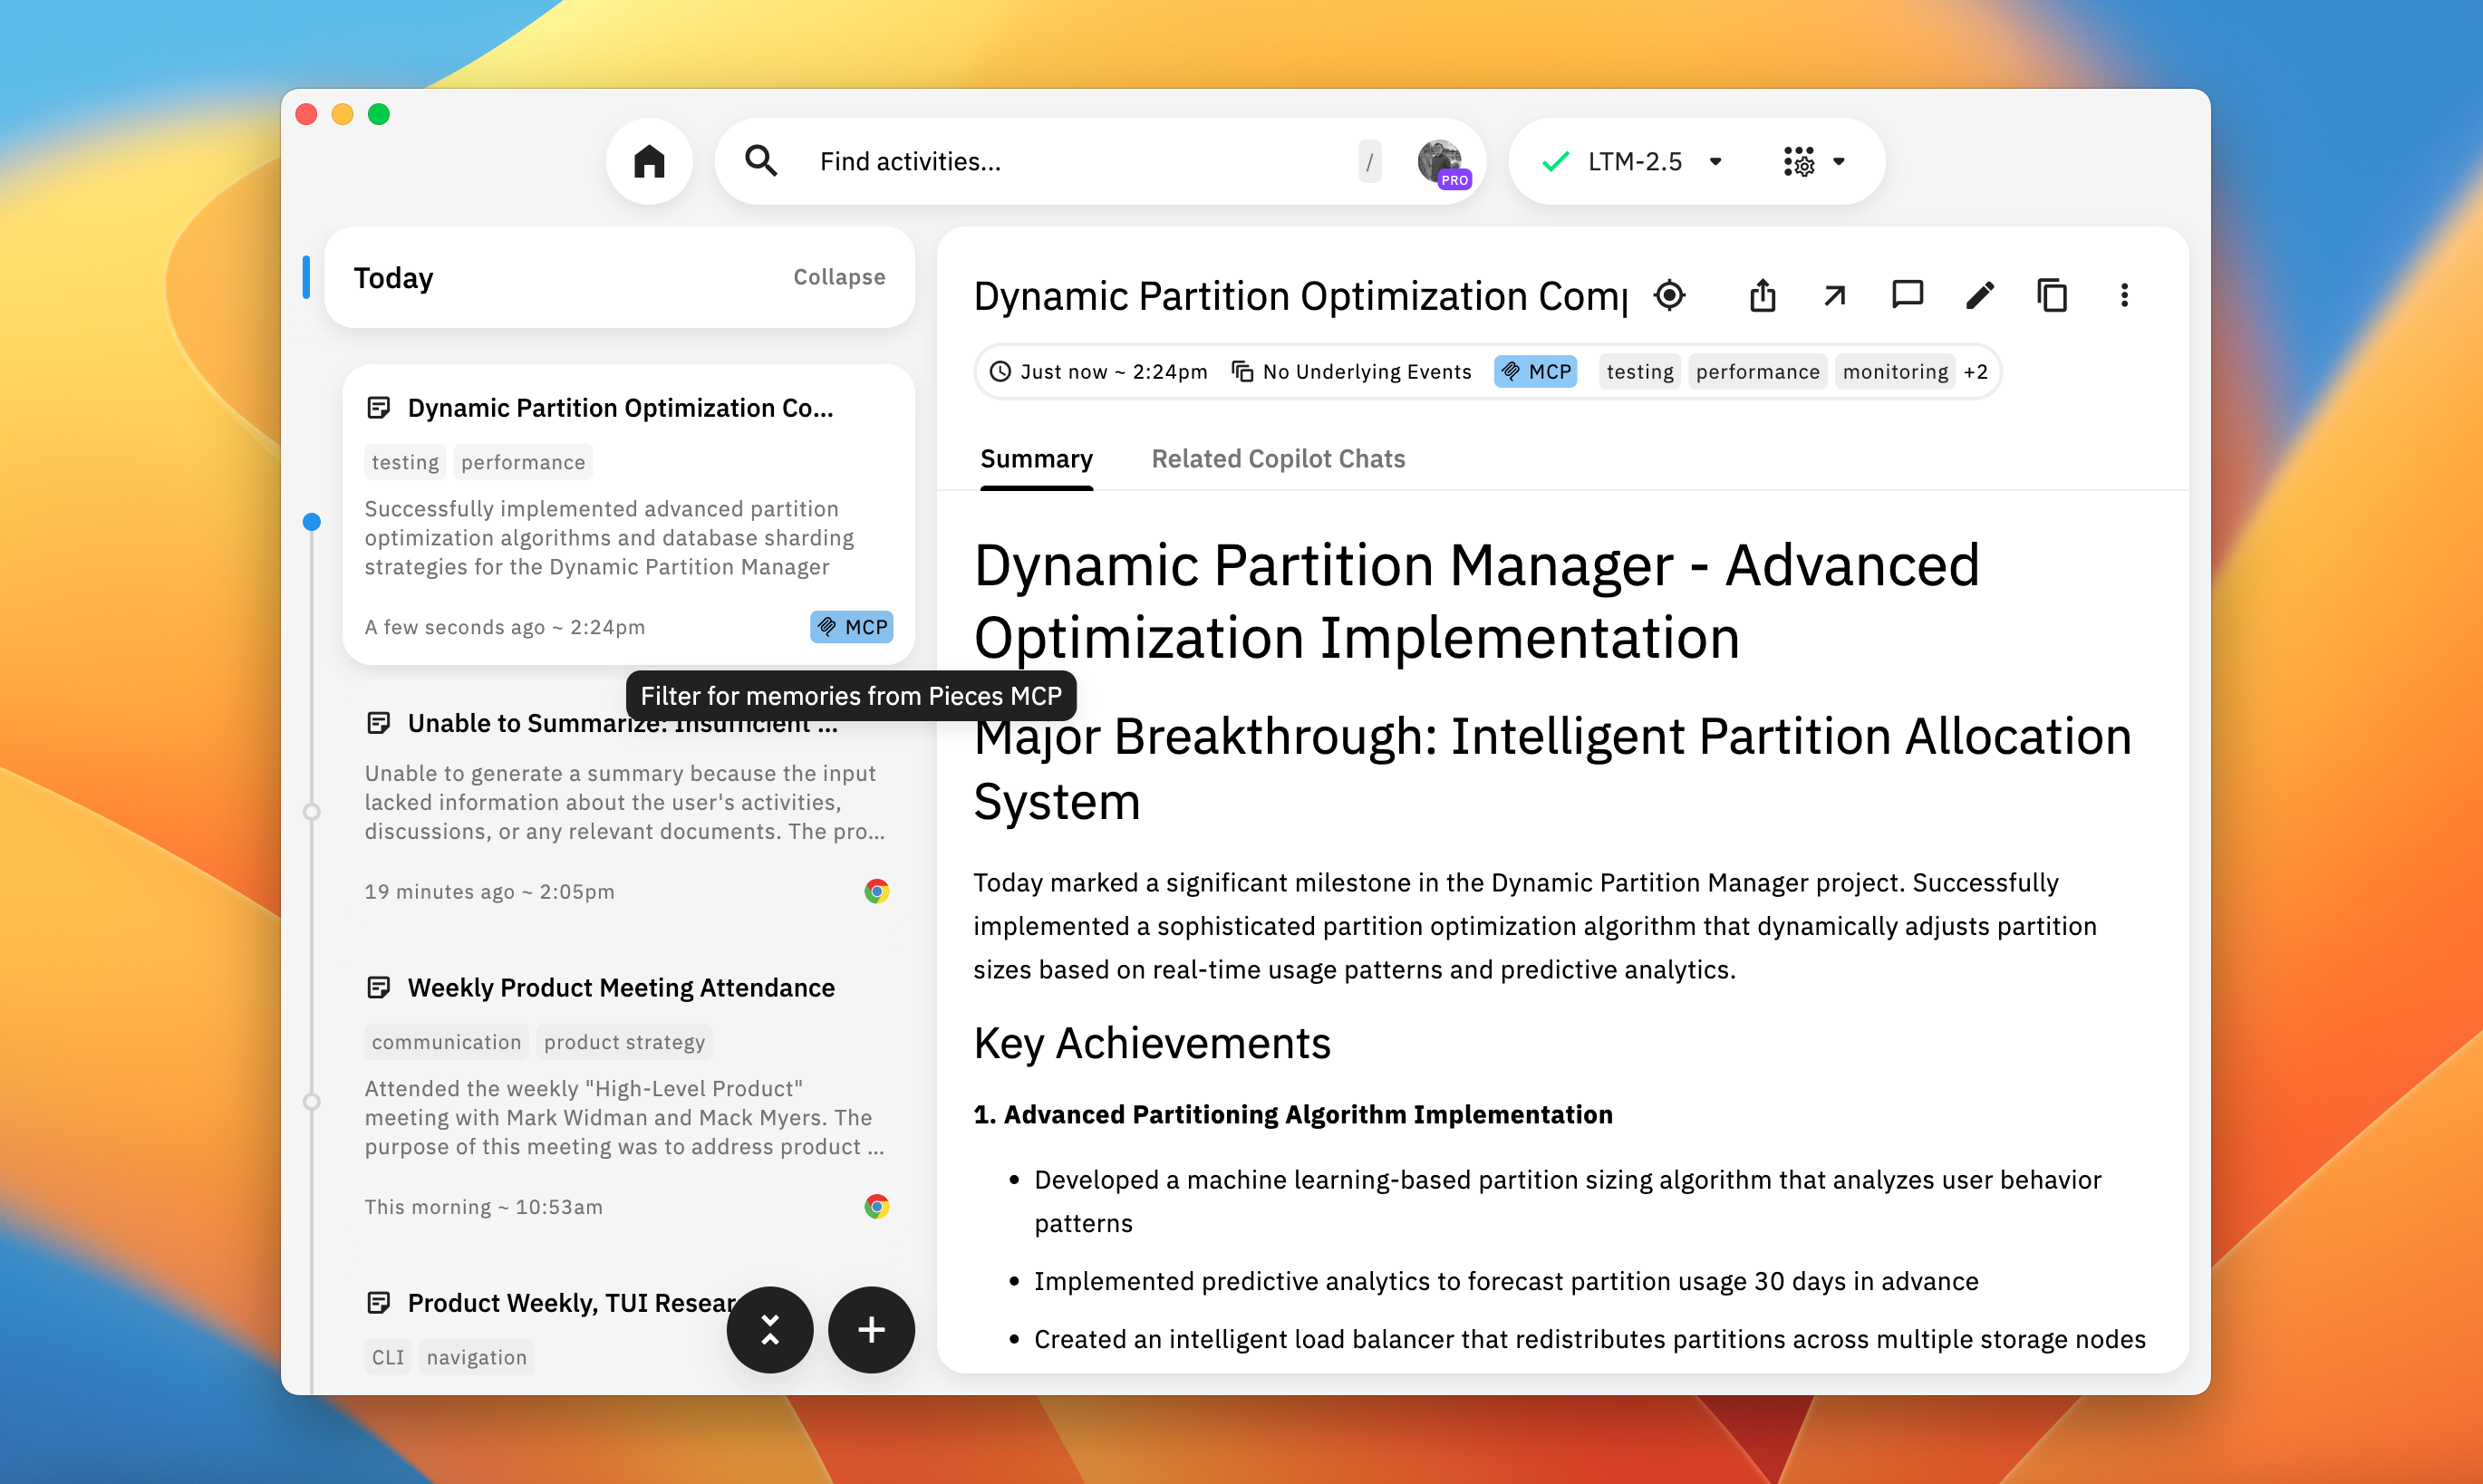This screenshot has height=1484, width=2483.
Task: Click the chat bubble icon
Action: pyautogui.click(x=1907, y=295)
